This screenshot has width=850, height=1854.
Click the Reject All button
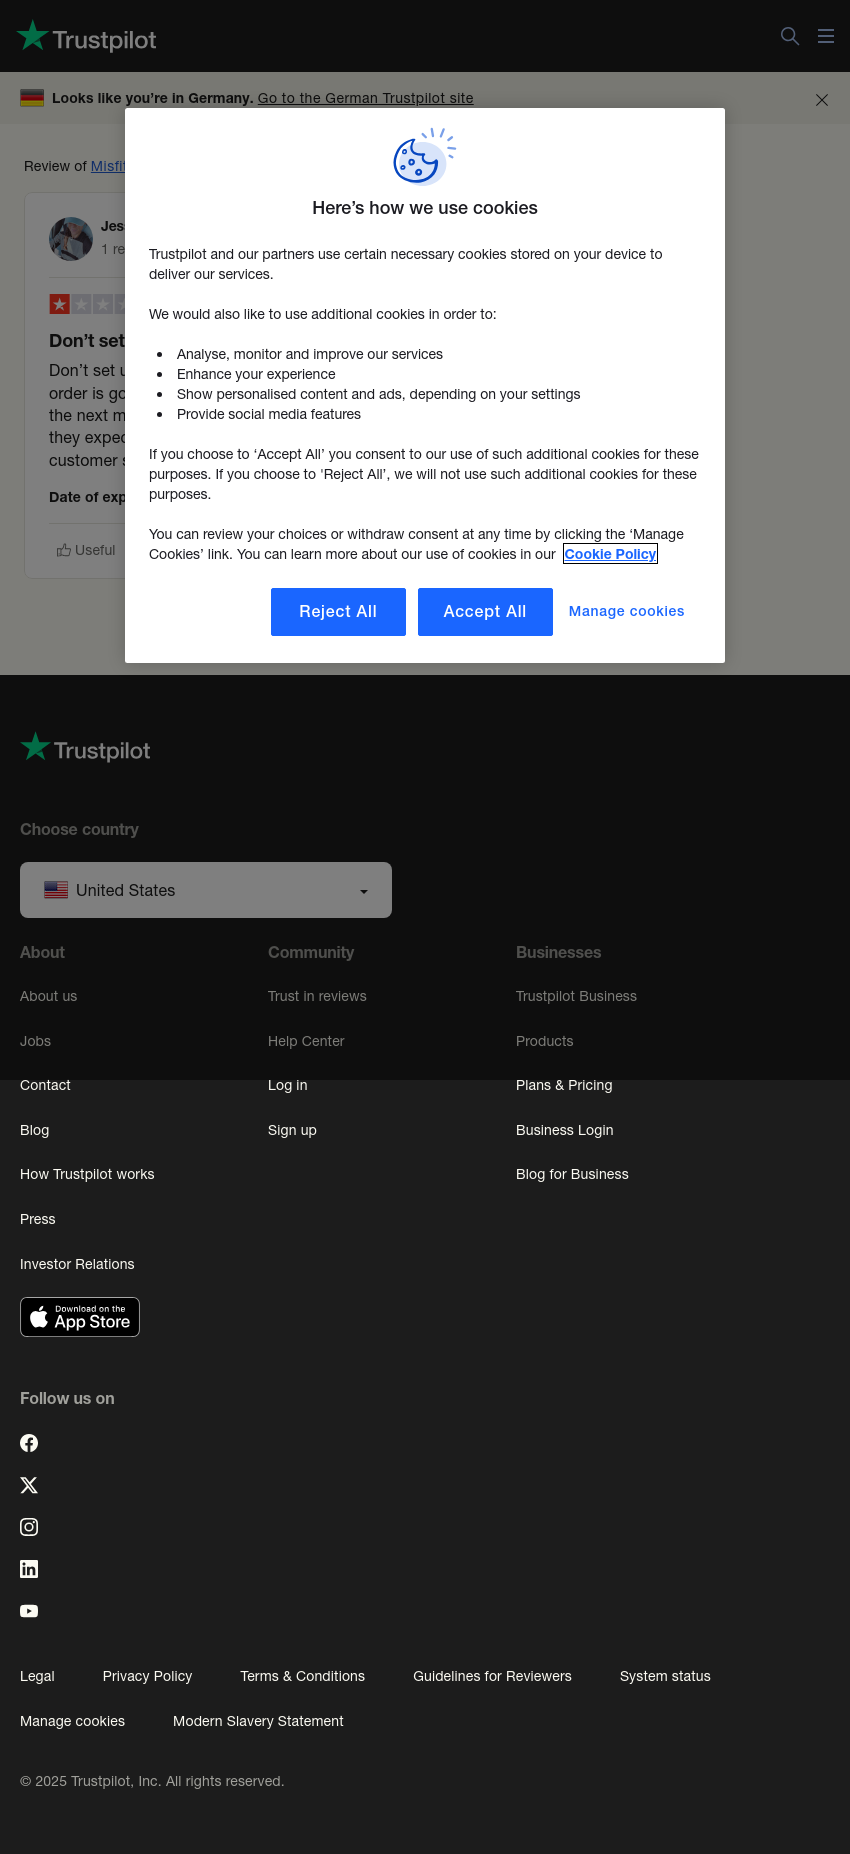338,612
